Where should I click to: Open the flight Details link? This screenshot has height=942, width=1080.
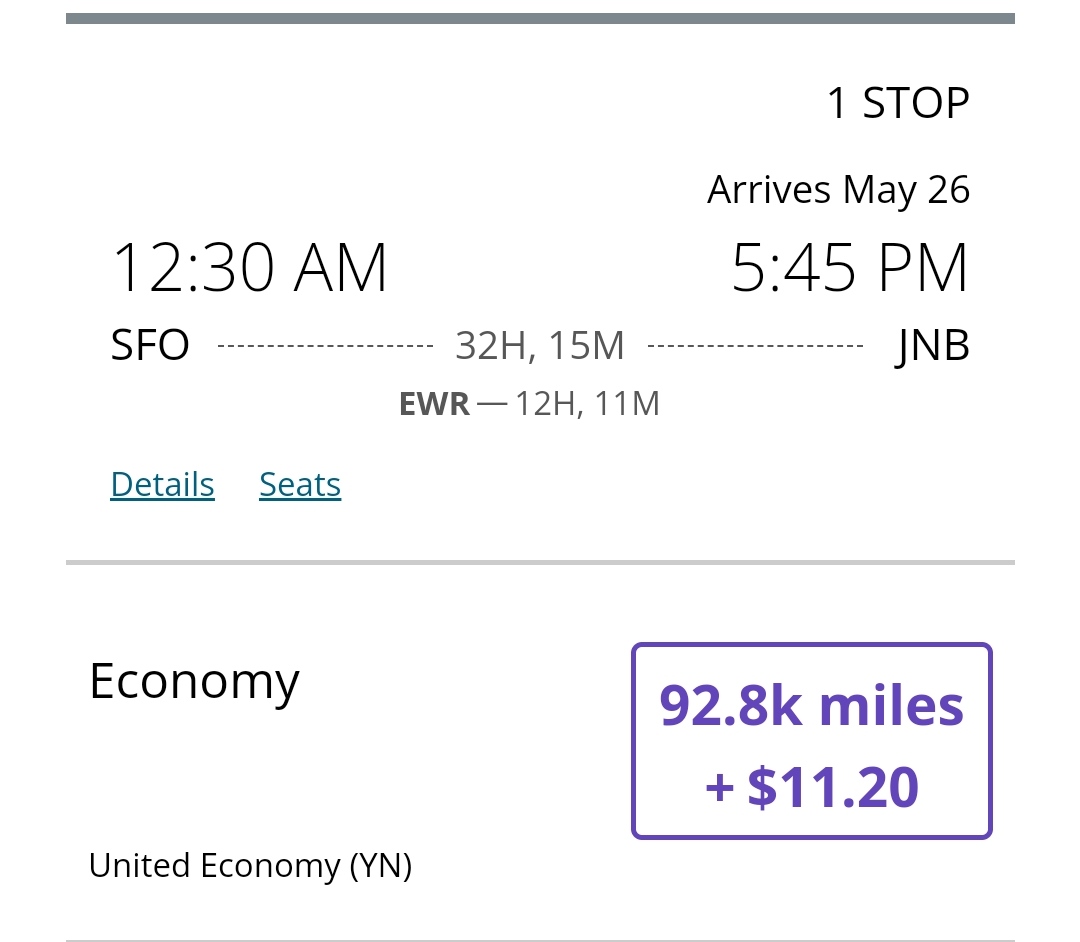coord(162,484)
